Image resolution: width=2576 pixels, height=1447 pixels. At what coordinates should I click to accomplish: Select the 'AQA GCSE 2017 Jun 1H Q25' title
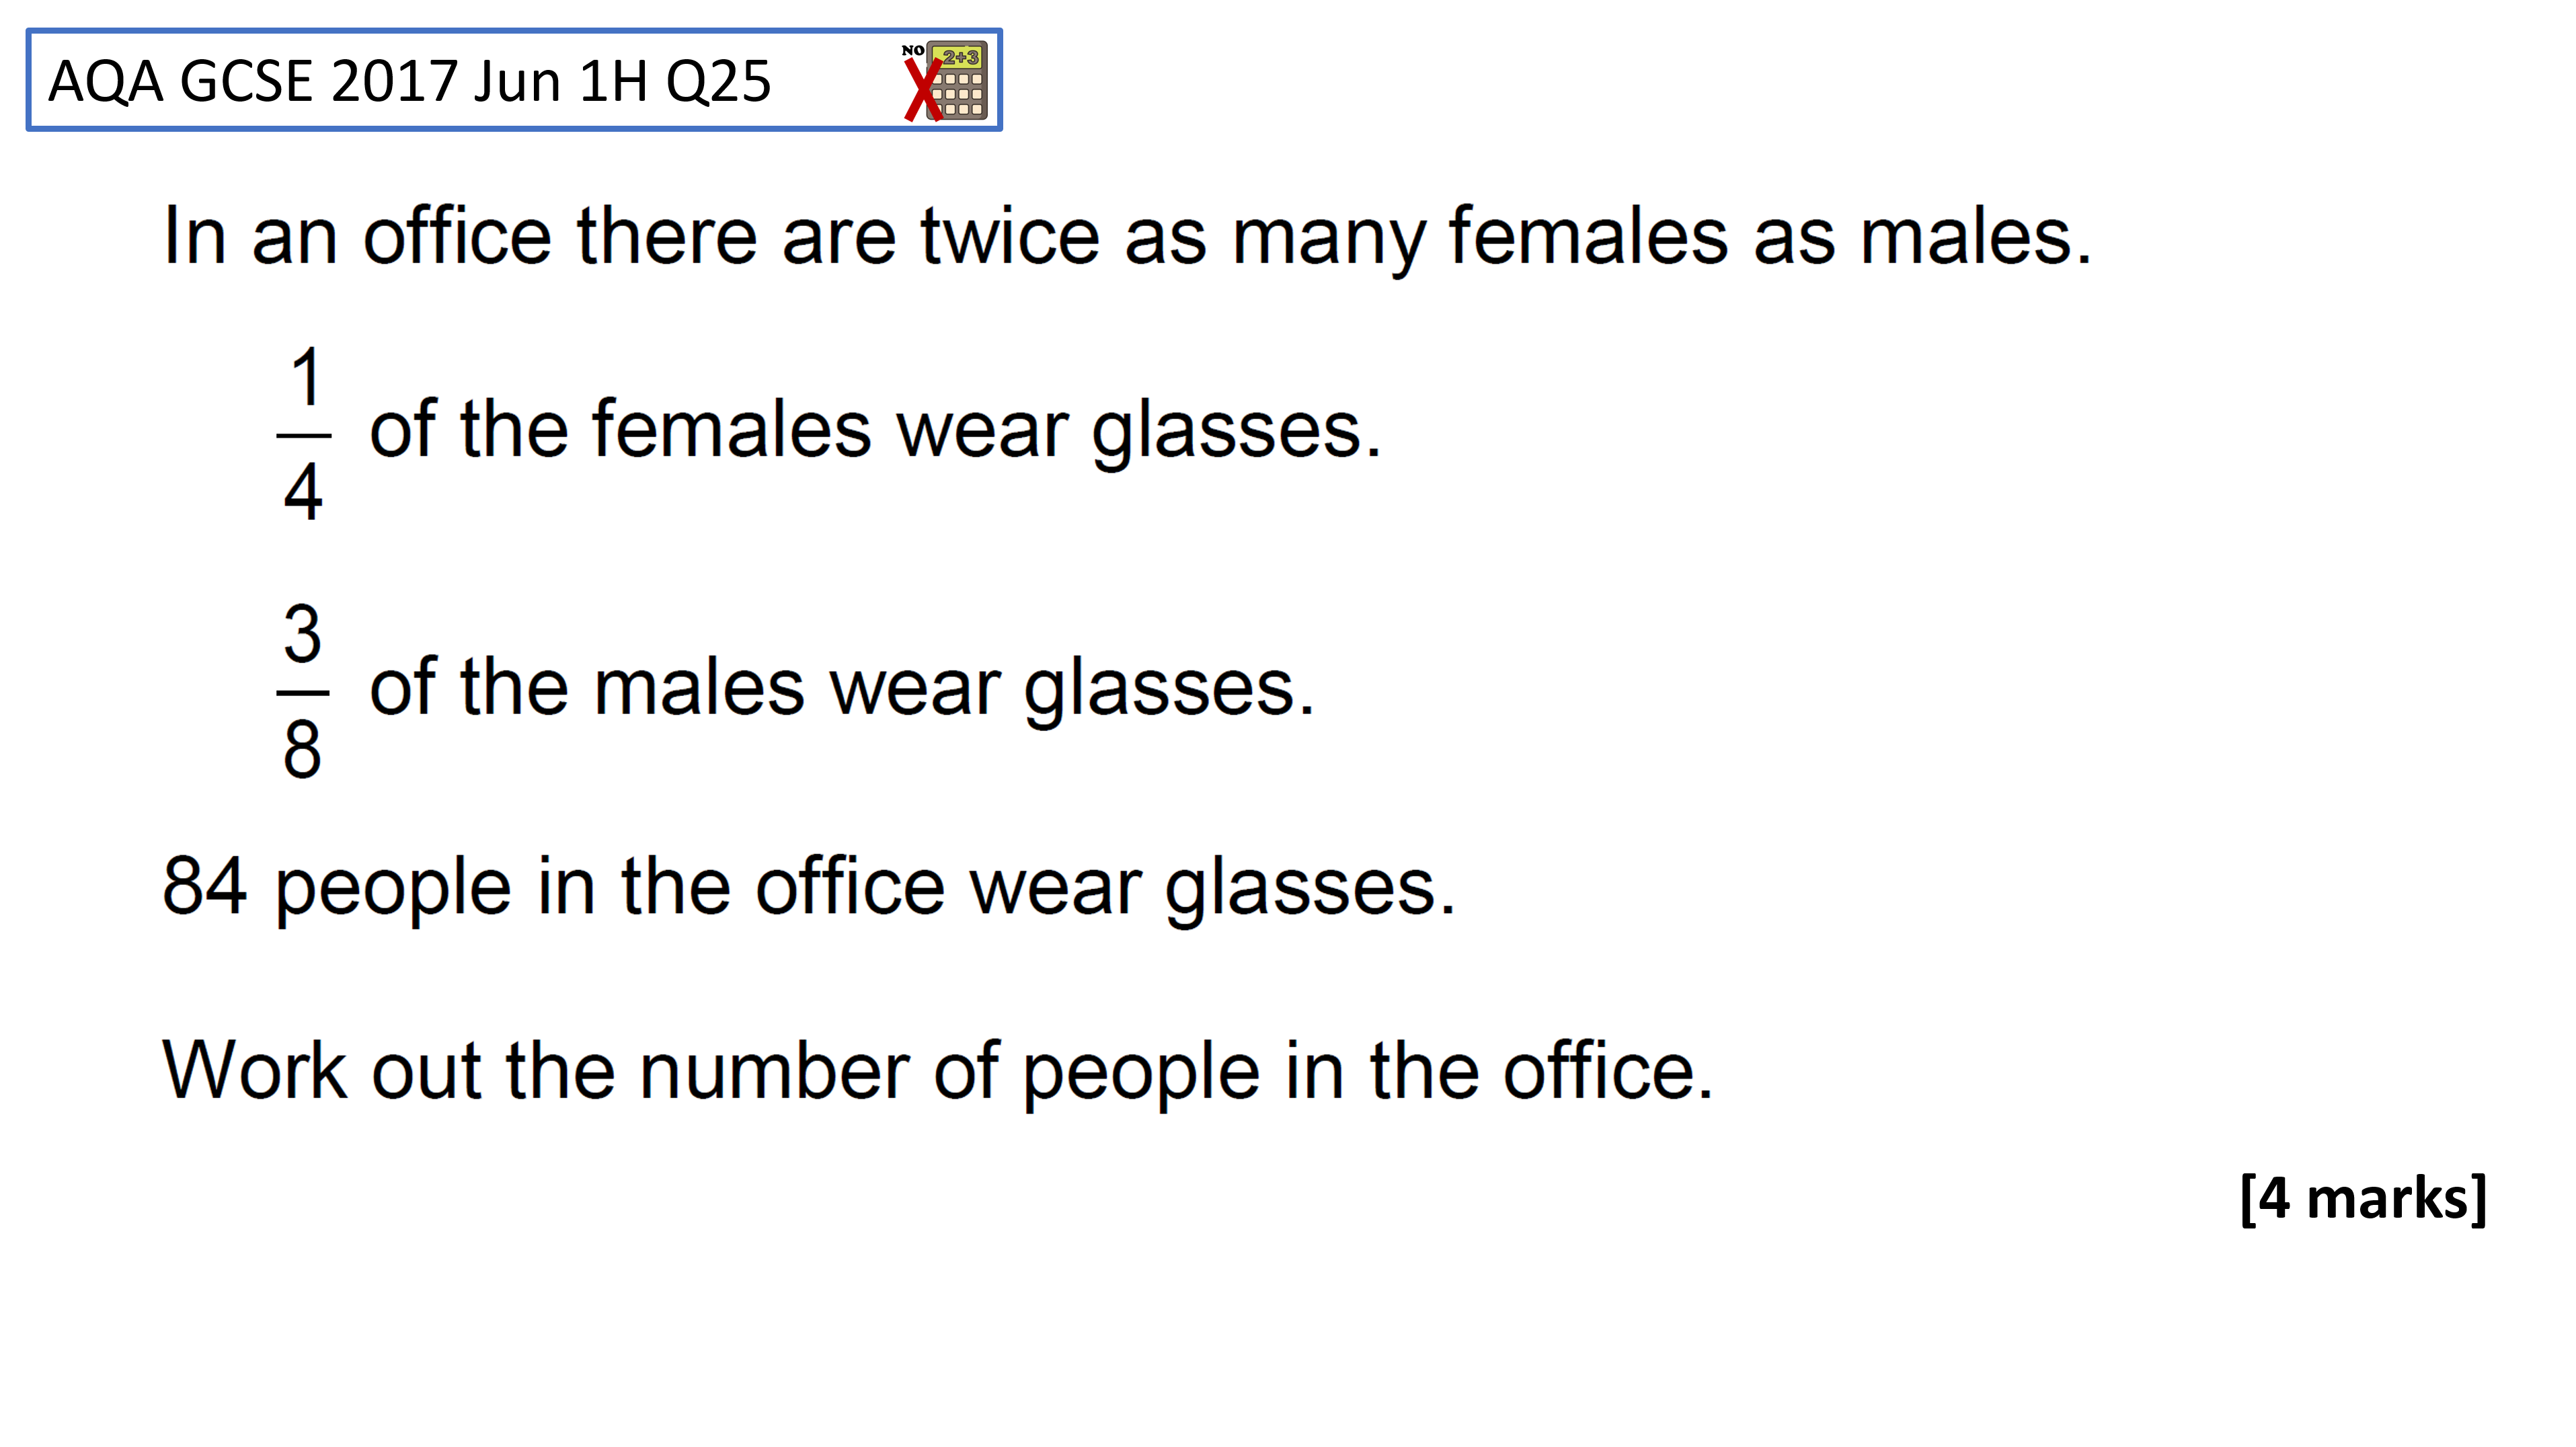tap(410, 81)
